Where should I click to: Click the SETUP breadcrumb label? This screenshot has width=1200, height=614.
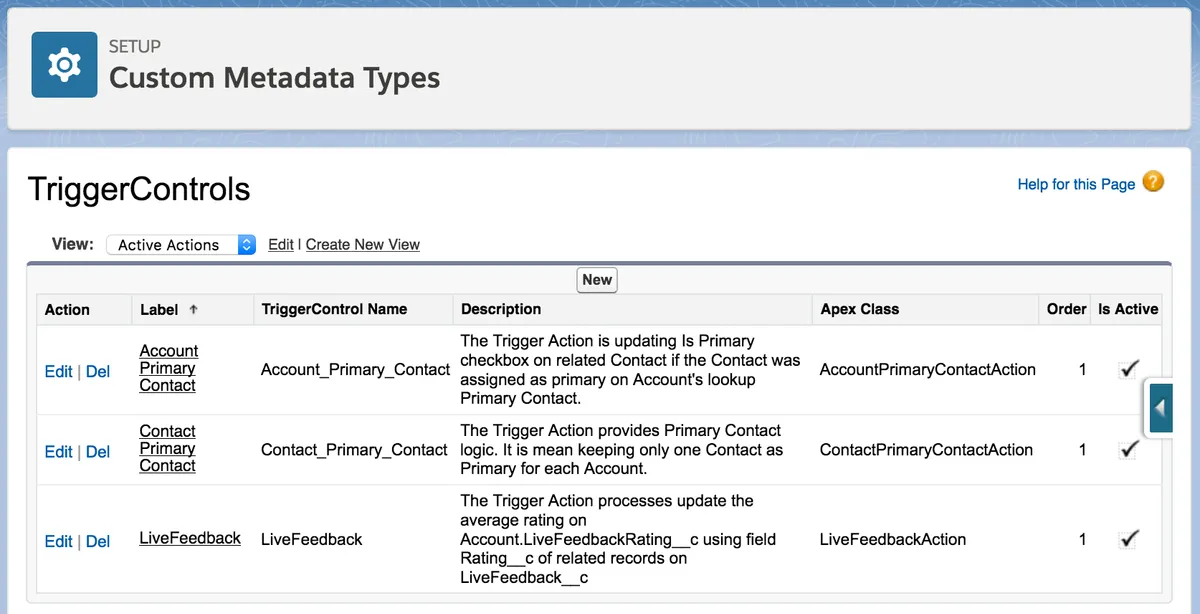(135, 46)
